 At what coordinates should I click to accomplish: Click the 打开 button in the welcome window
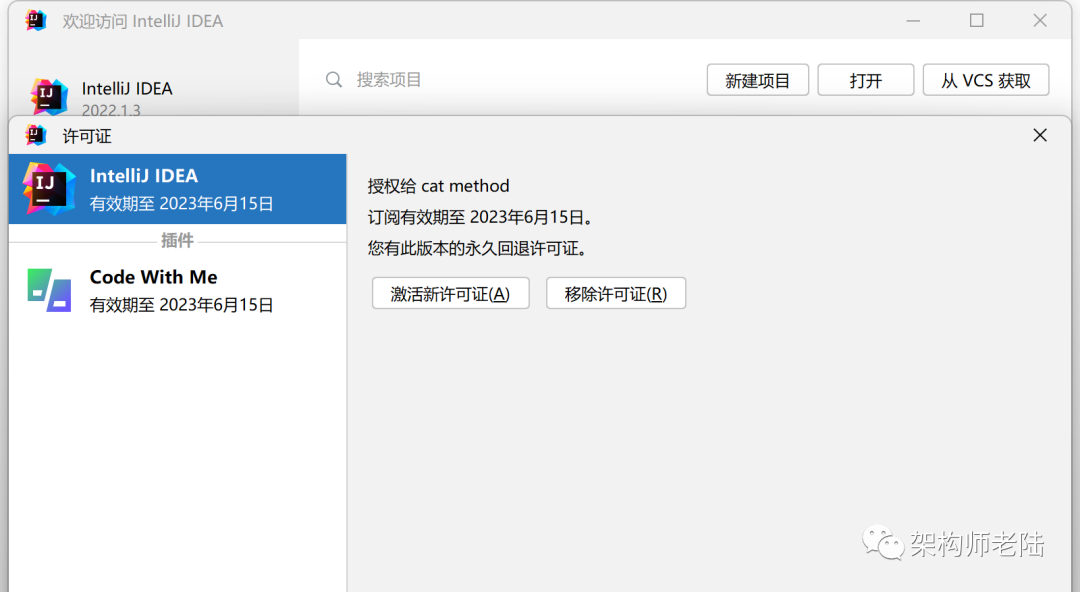tap(866, 80)
